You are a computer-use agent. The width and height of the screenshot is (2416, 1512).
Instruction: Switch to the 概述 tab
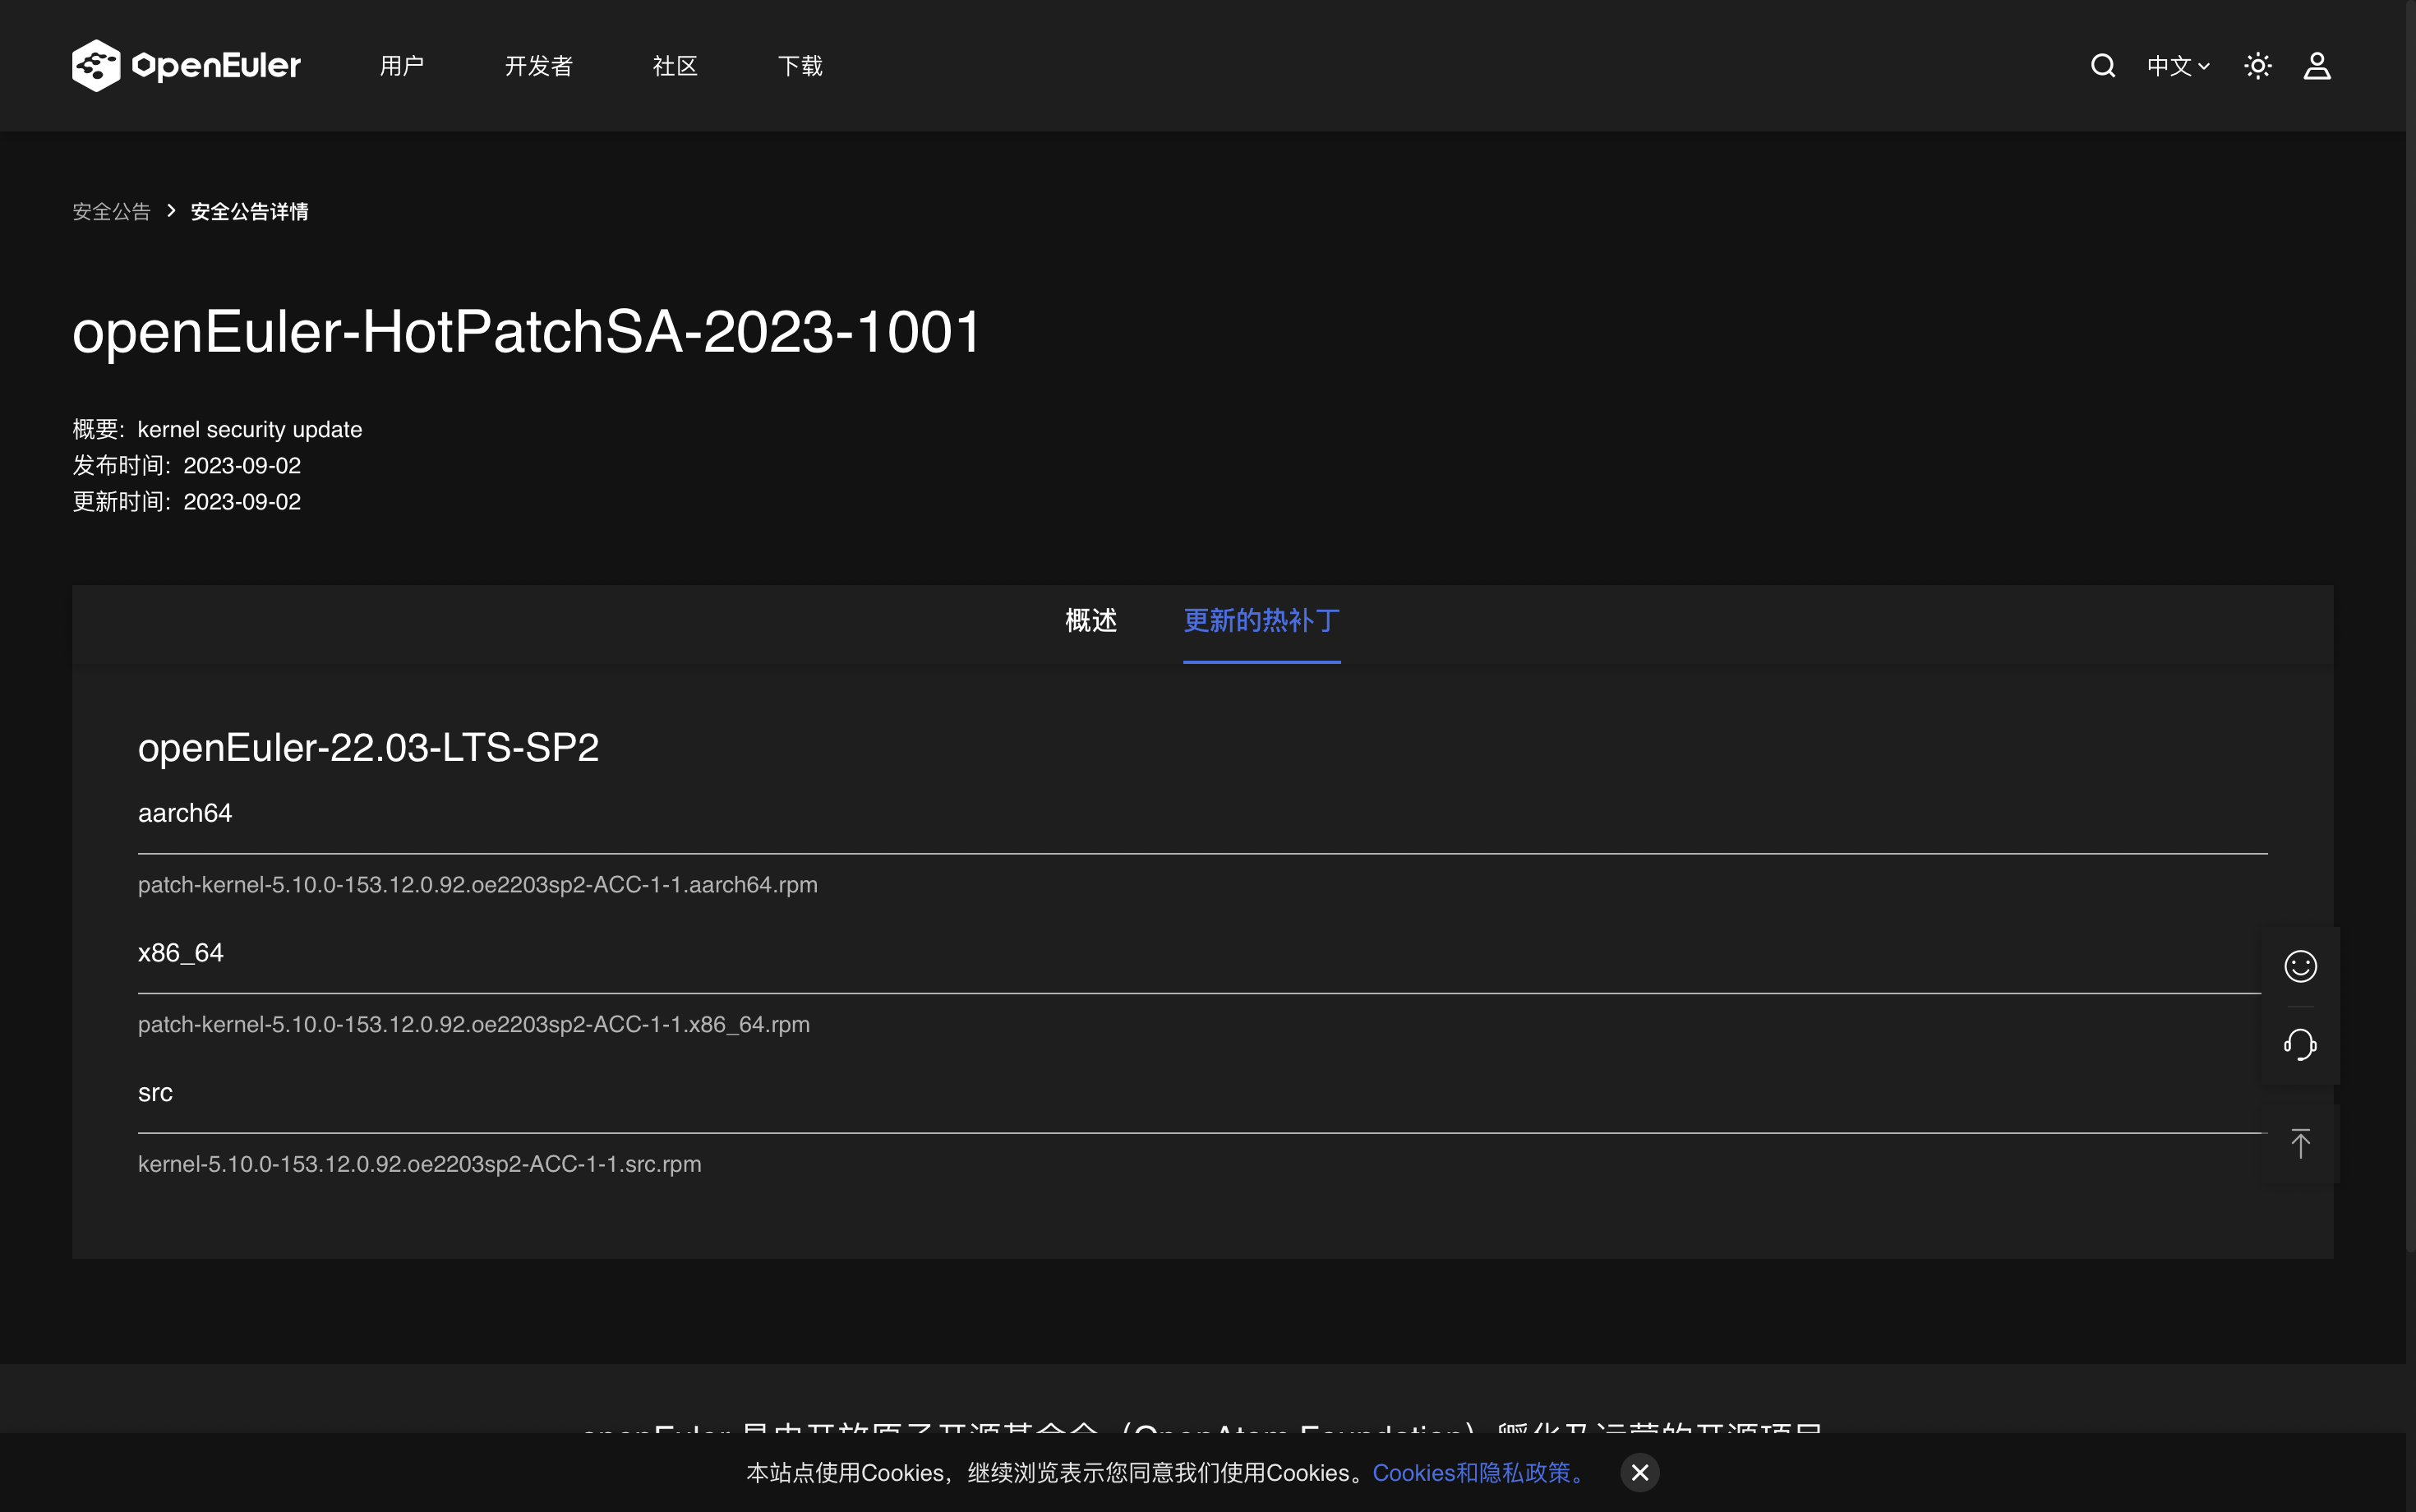(x=1091, y=621)
